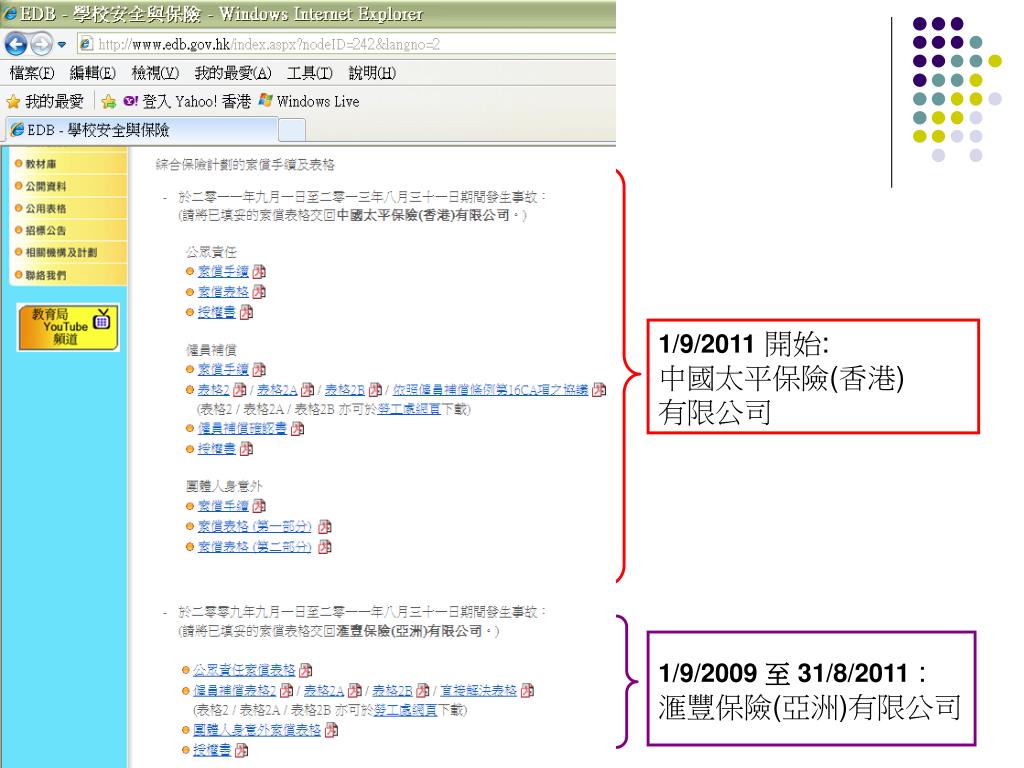Click PDF icon beside 公眾責任 授權書
This screenshot has width=1024, height=768.
[246, 313]
